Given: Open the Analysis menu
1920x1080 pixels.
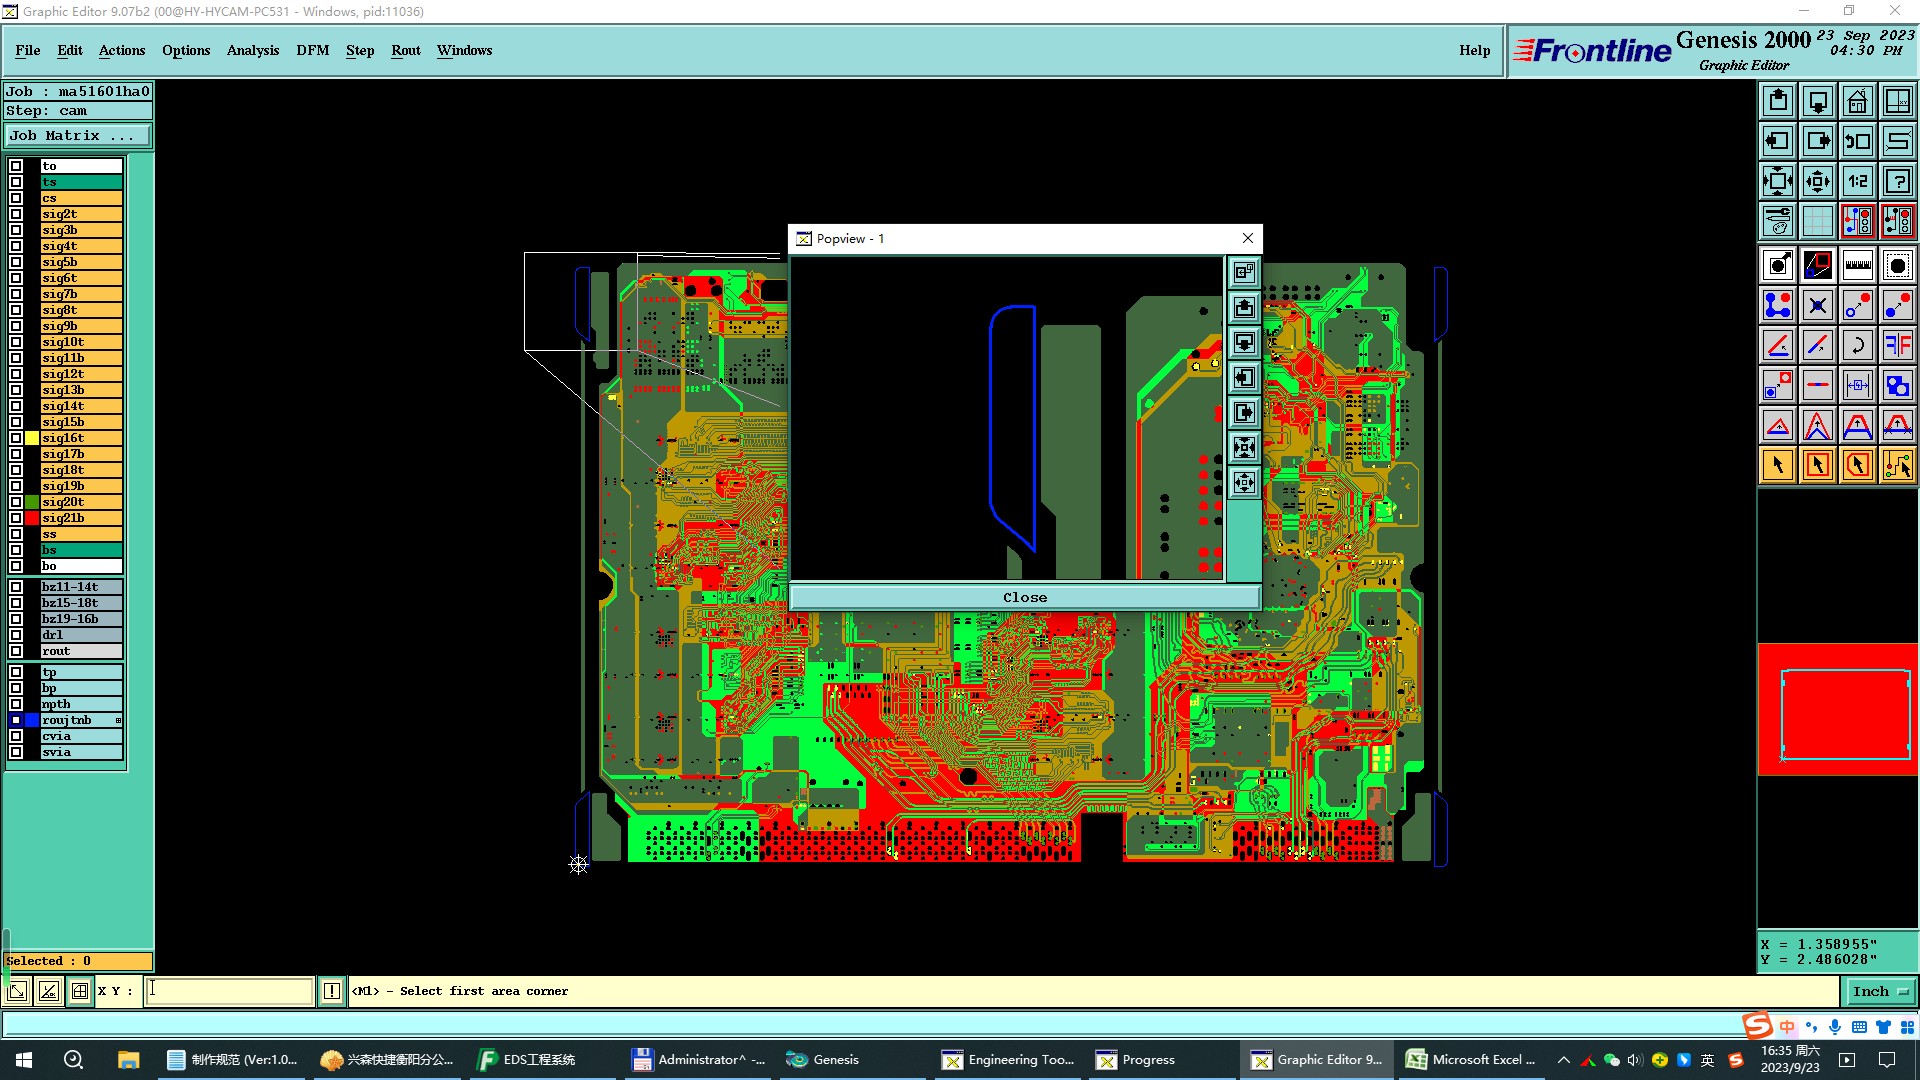Looking at the screenshot, I should tap(252, 50).
